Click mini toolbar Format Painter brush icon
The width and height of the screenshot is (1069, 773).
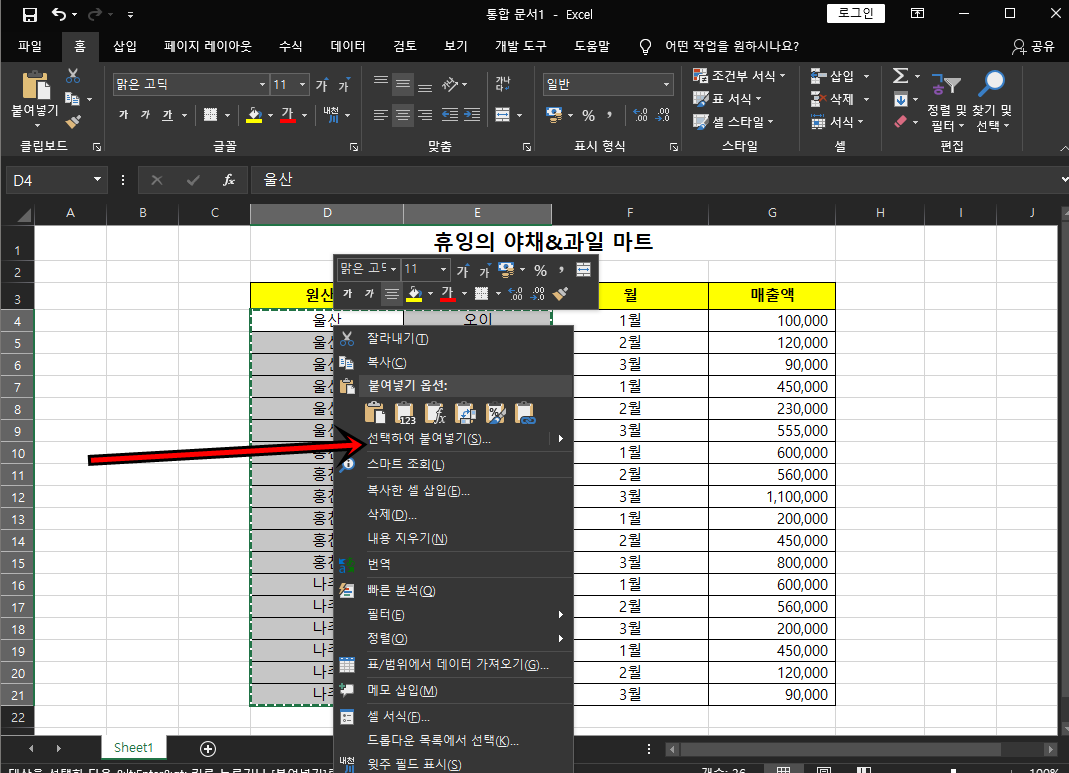click(560, 293)
